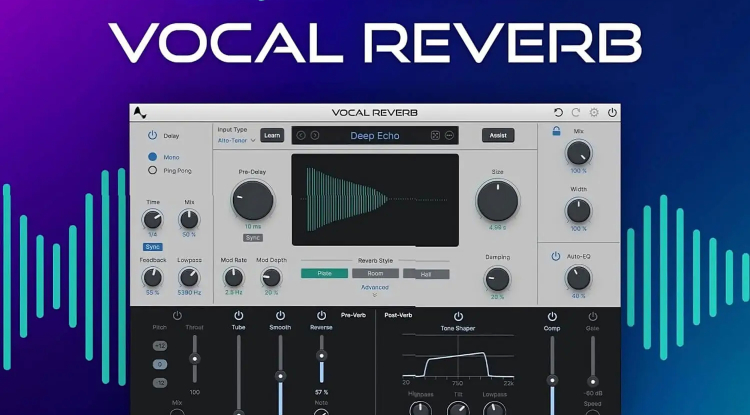
Task: Click the Throat slider handle
Action: (x=194, y=359)
